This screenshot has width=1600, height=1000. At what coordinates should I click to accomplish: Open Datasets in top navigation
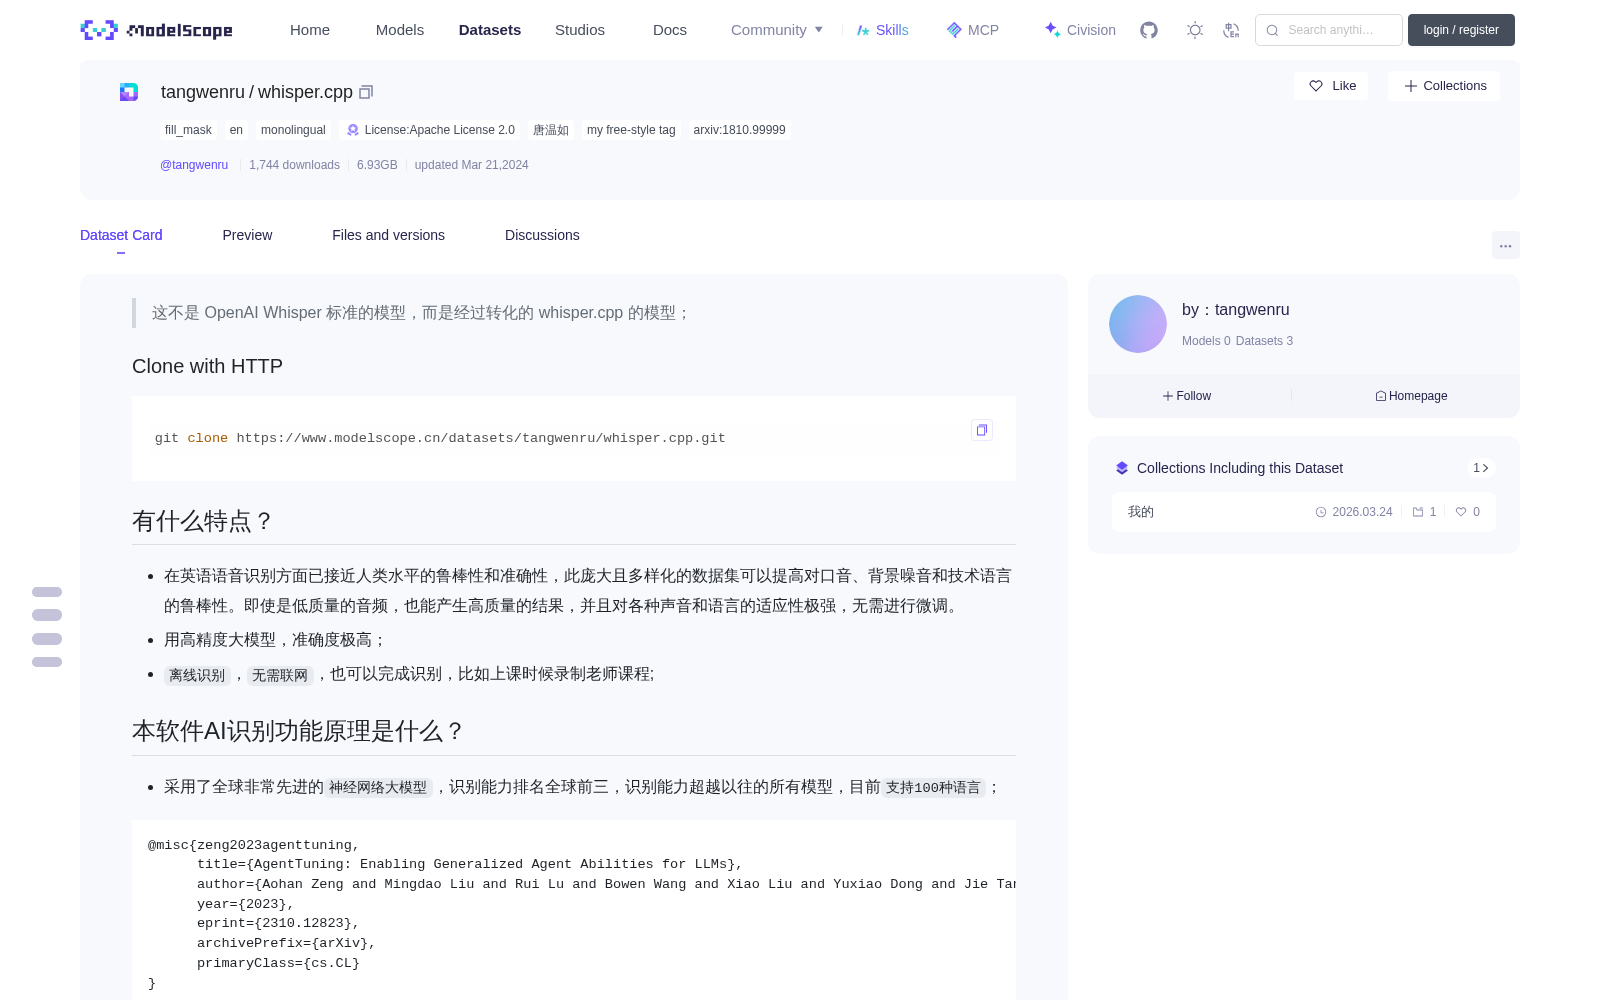(490, 30)
